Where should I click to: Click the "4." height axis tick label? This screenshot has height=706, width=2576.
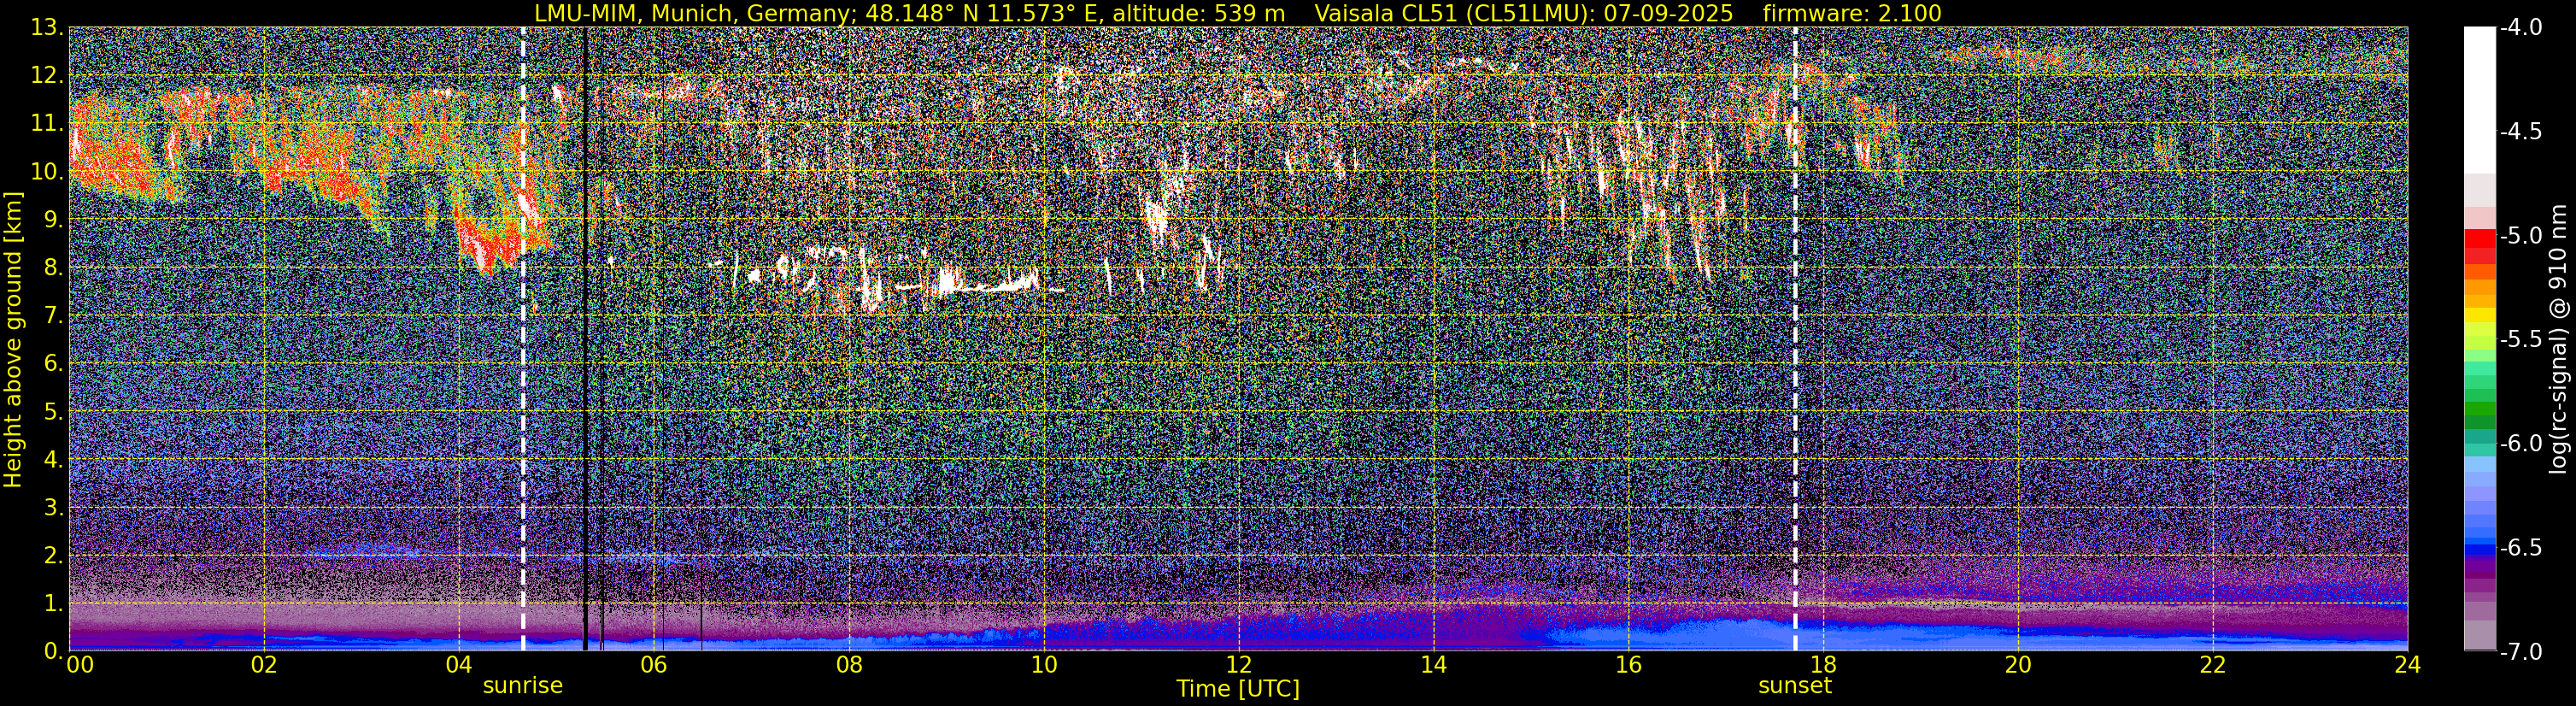(54, 459)
